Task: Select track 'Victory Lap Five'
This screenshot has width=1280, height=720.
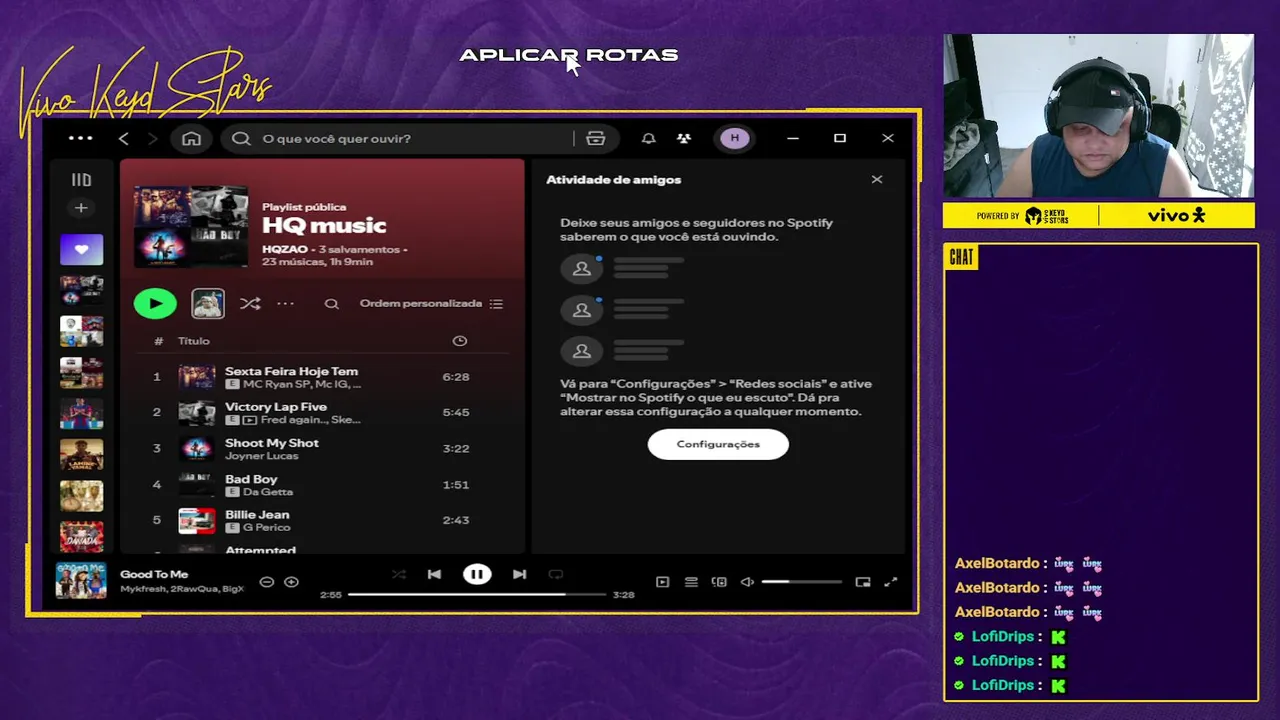Action: tap(322, 412)
